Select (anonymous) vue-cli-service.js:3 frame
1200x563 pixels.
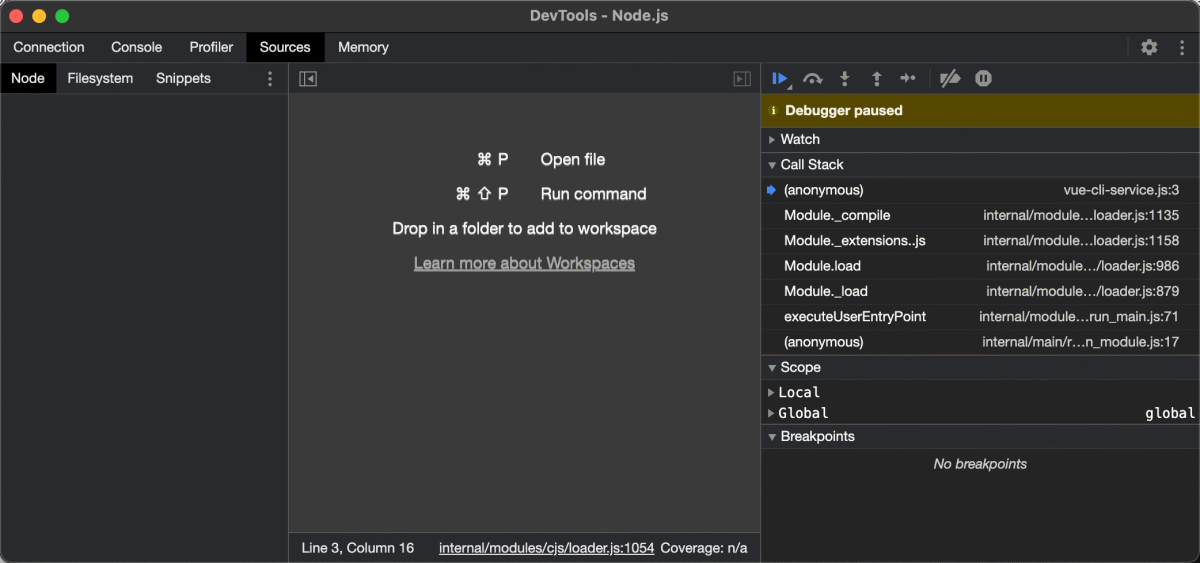coord(980,190)
